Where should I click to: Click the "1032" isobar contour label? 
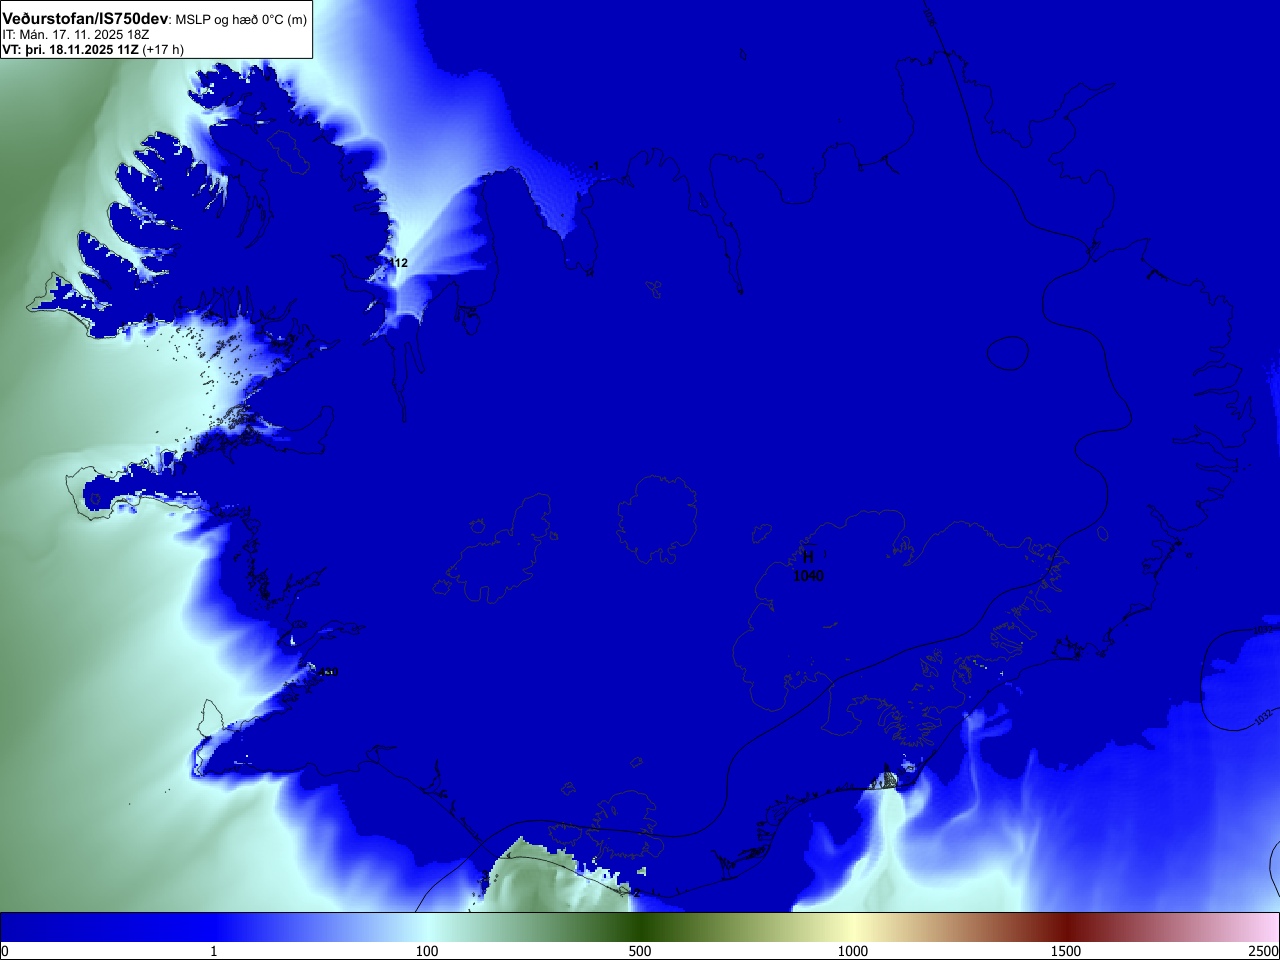pyautogui.click(x=1265, y=717)
